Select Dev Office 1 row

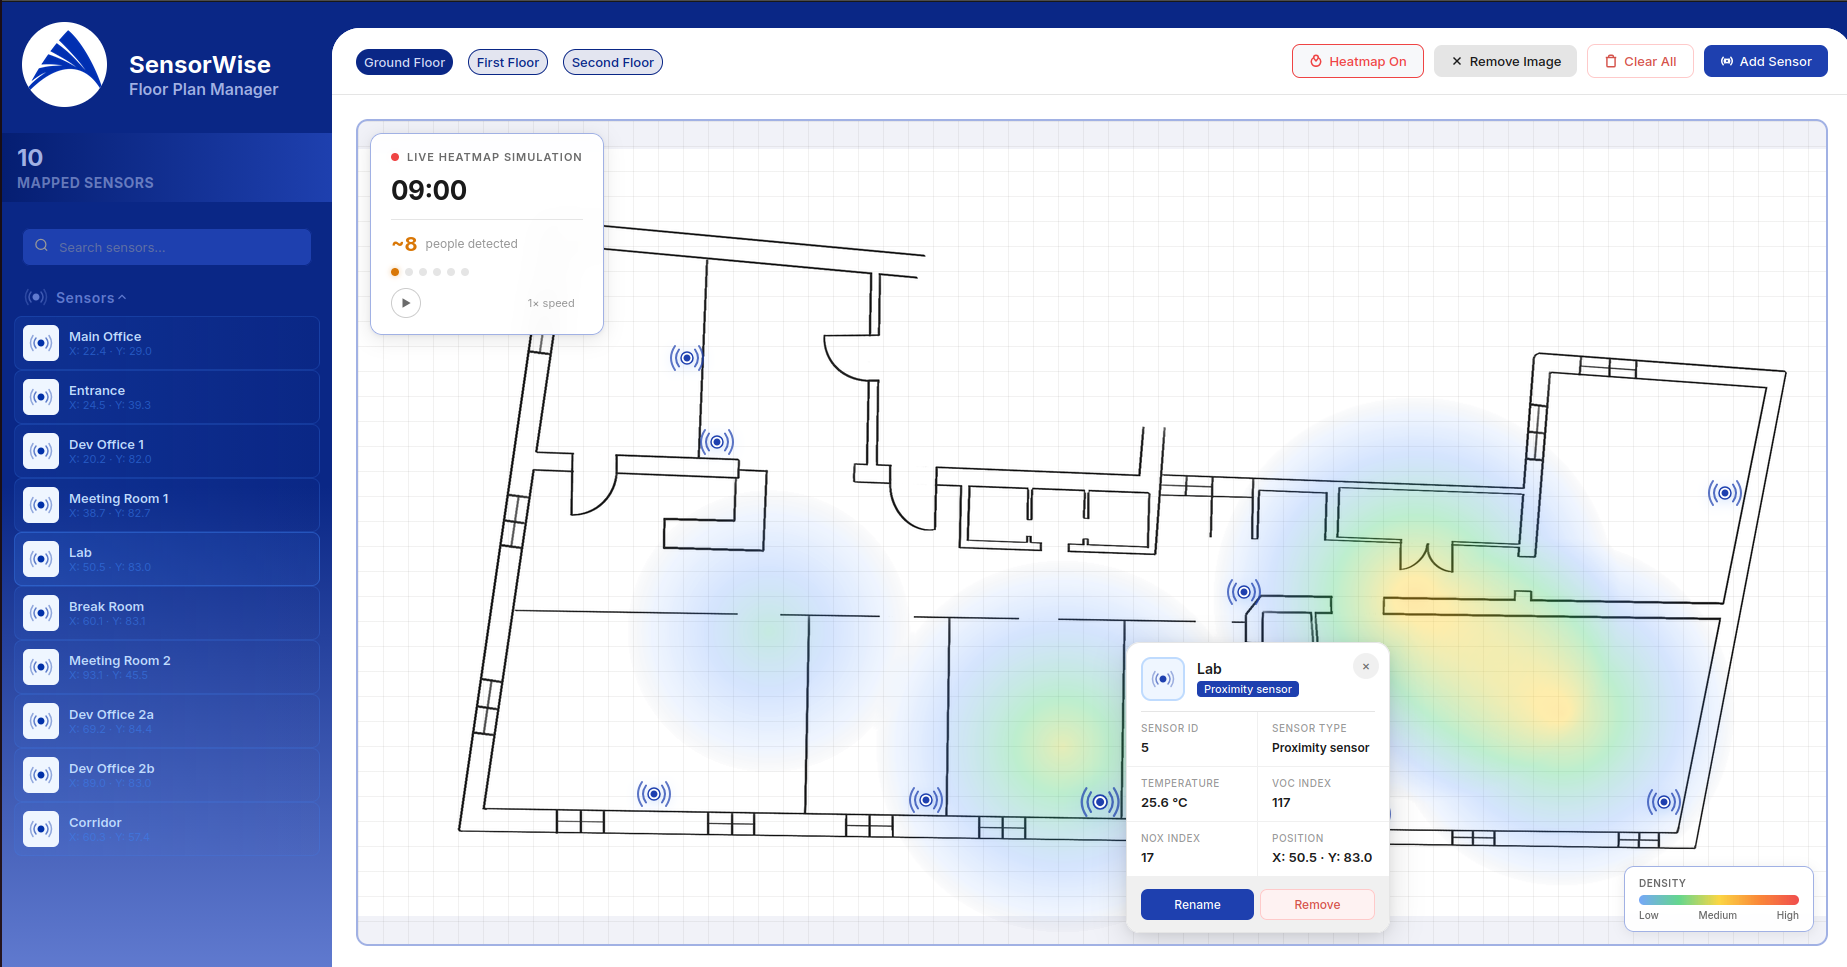coord(167,451)
